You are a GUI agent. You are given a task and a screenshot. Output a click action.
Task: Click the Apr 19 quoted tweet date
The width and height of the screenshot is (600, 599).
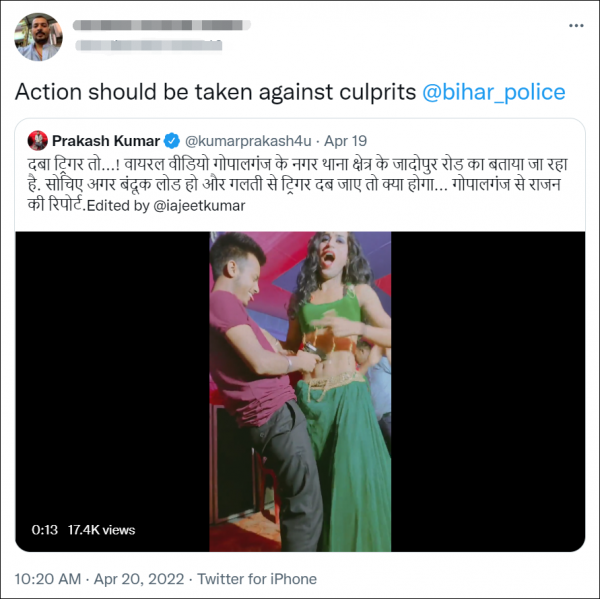coord(346,141)
